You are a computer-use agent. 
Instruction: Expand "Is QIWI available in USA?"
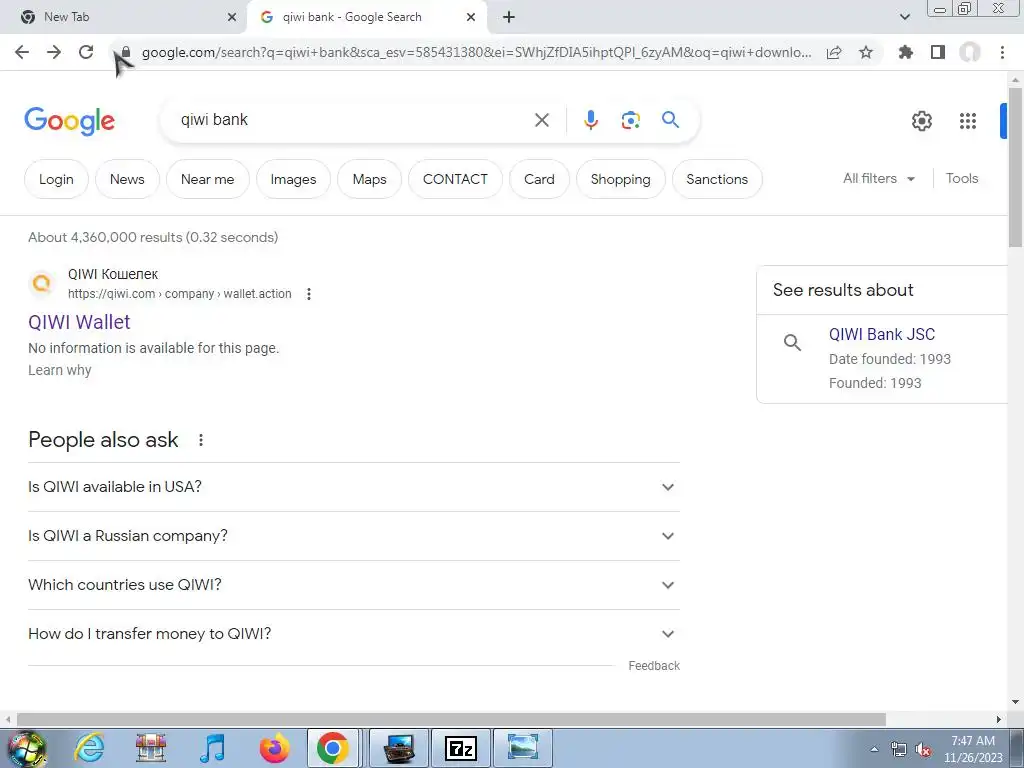[354, 487]
